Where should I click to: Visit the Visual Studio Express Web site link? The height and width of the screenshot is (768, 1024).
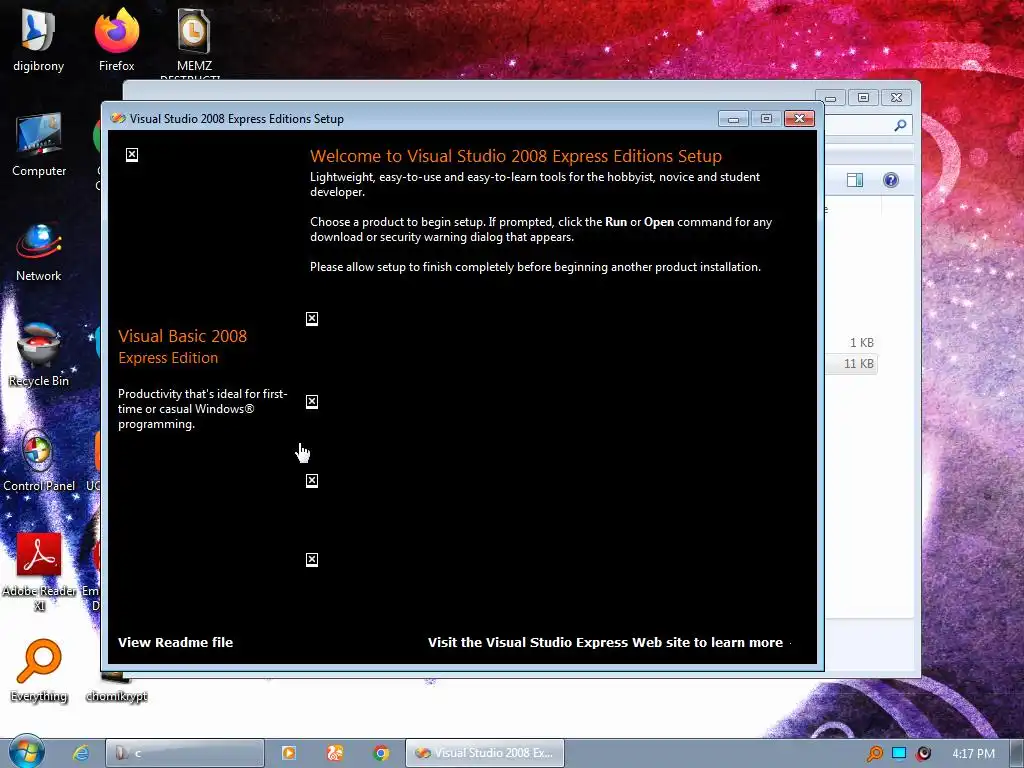(605, 642)
